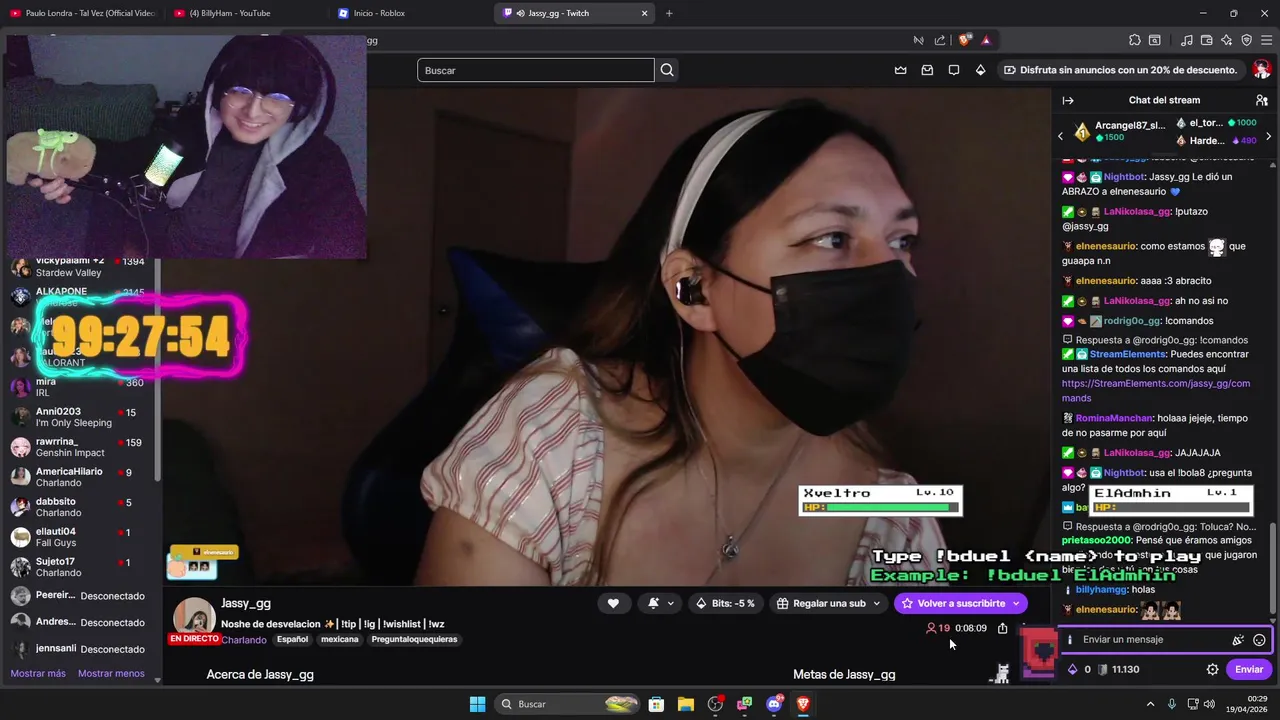The height and width of the screenshot is (720, 1280).
Task: Open rawrrina_ Genshin Impact channel
Action: tap(80, 447)
